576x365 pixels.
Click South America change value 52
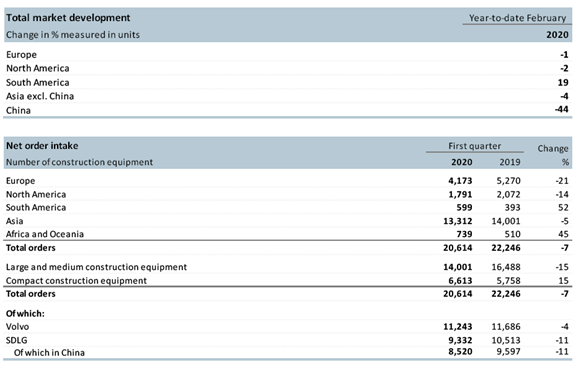click(x=563, y=207)
